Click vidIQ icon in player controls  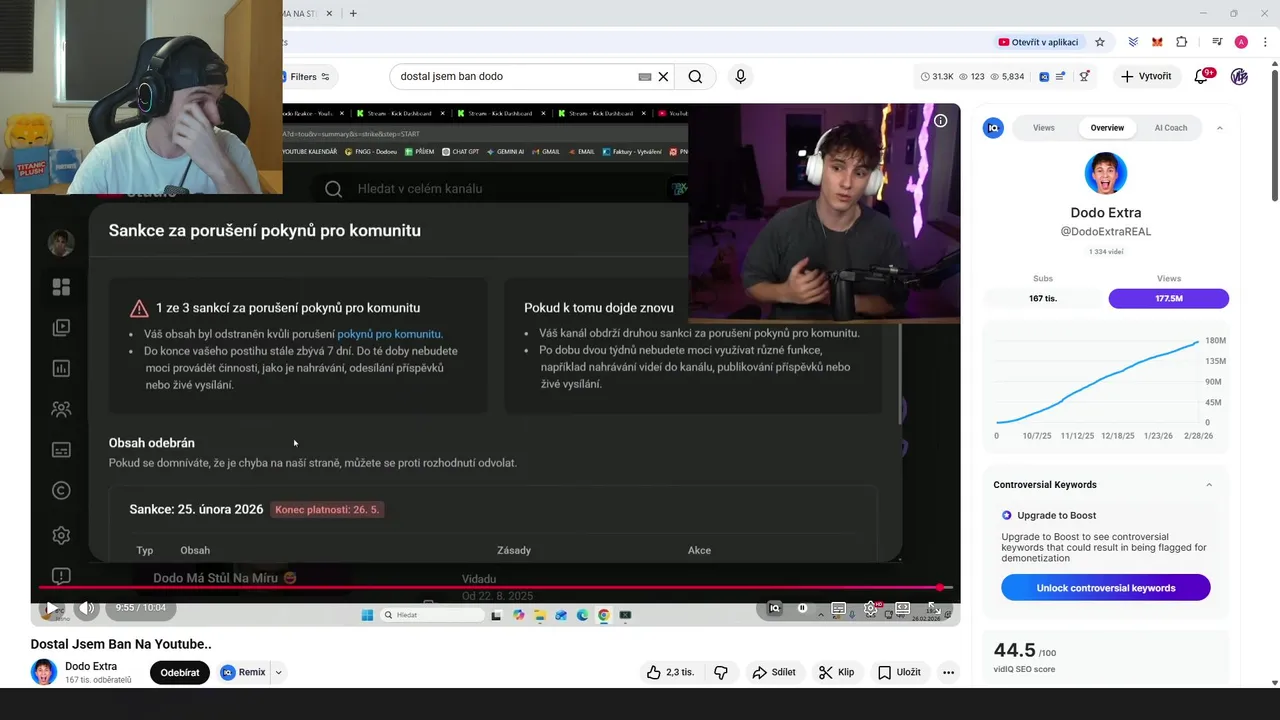[774, 608]
